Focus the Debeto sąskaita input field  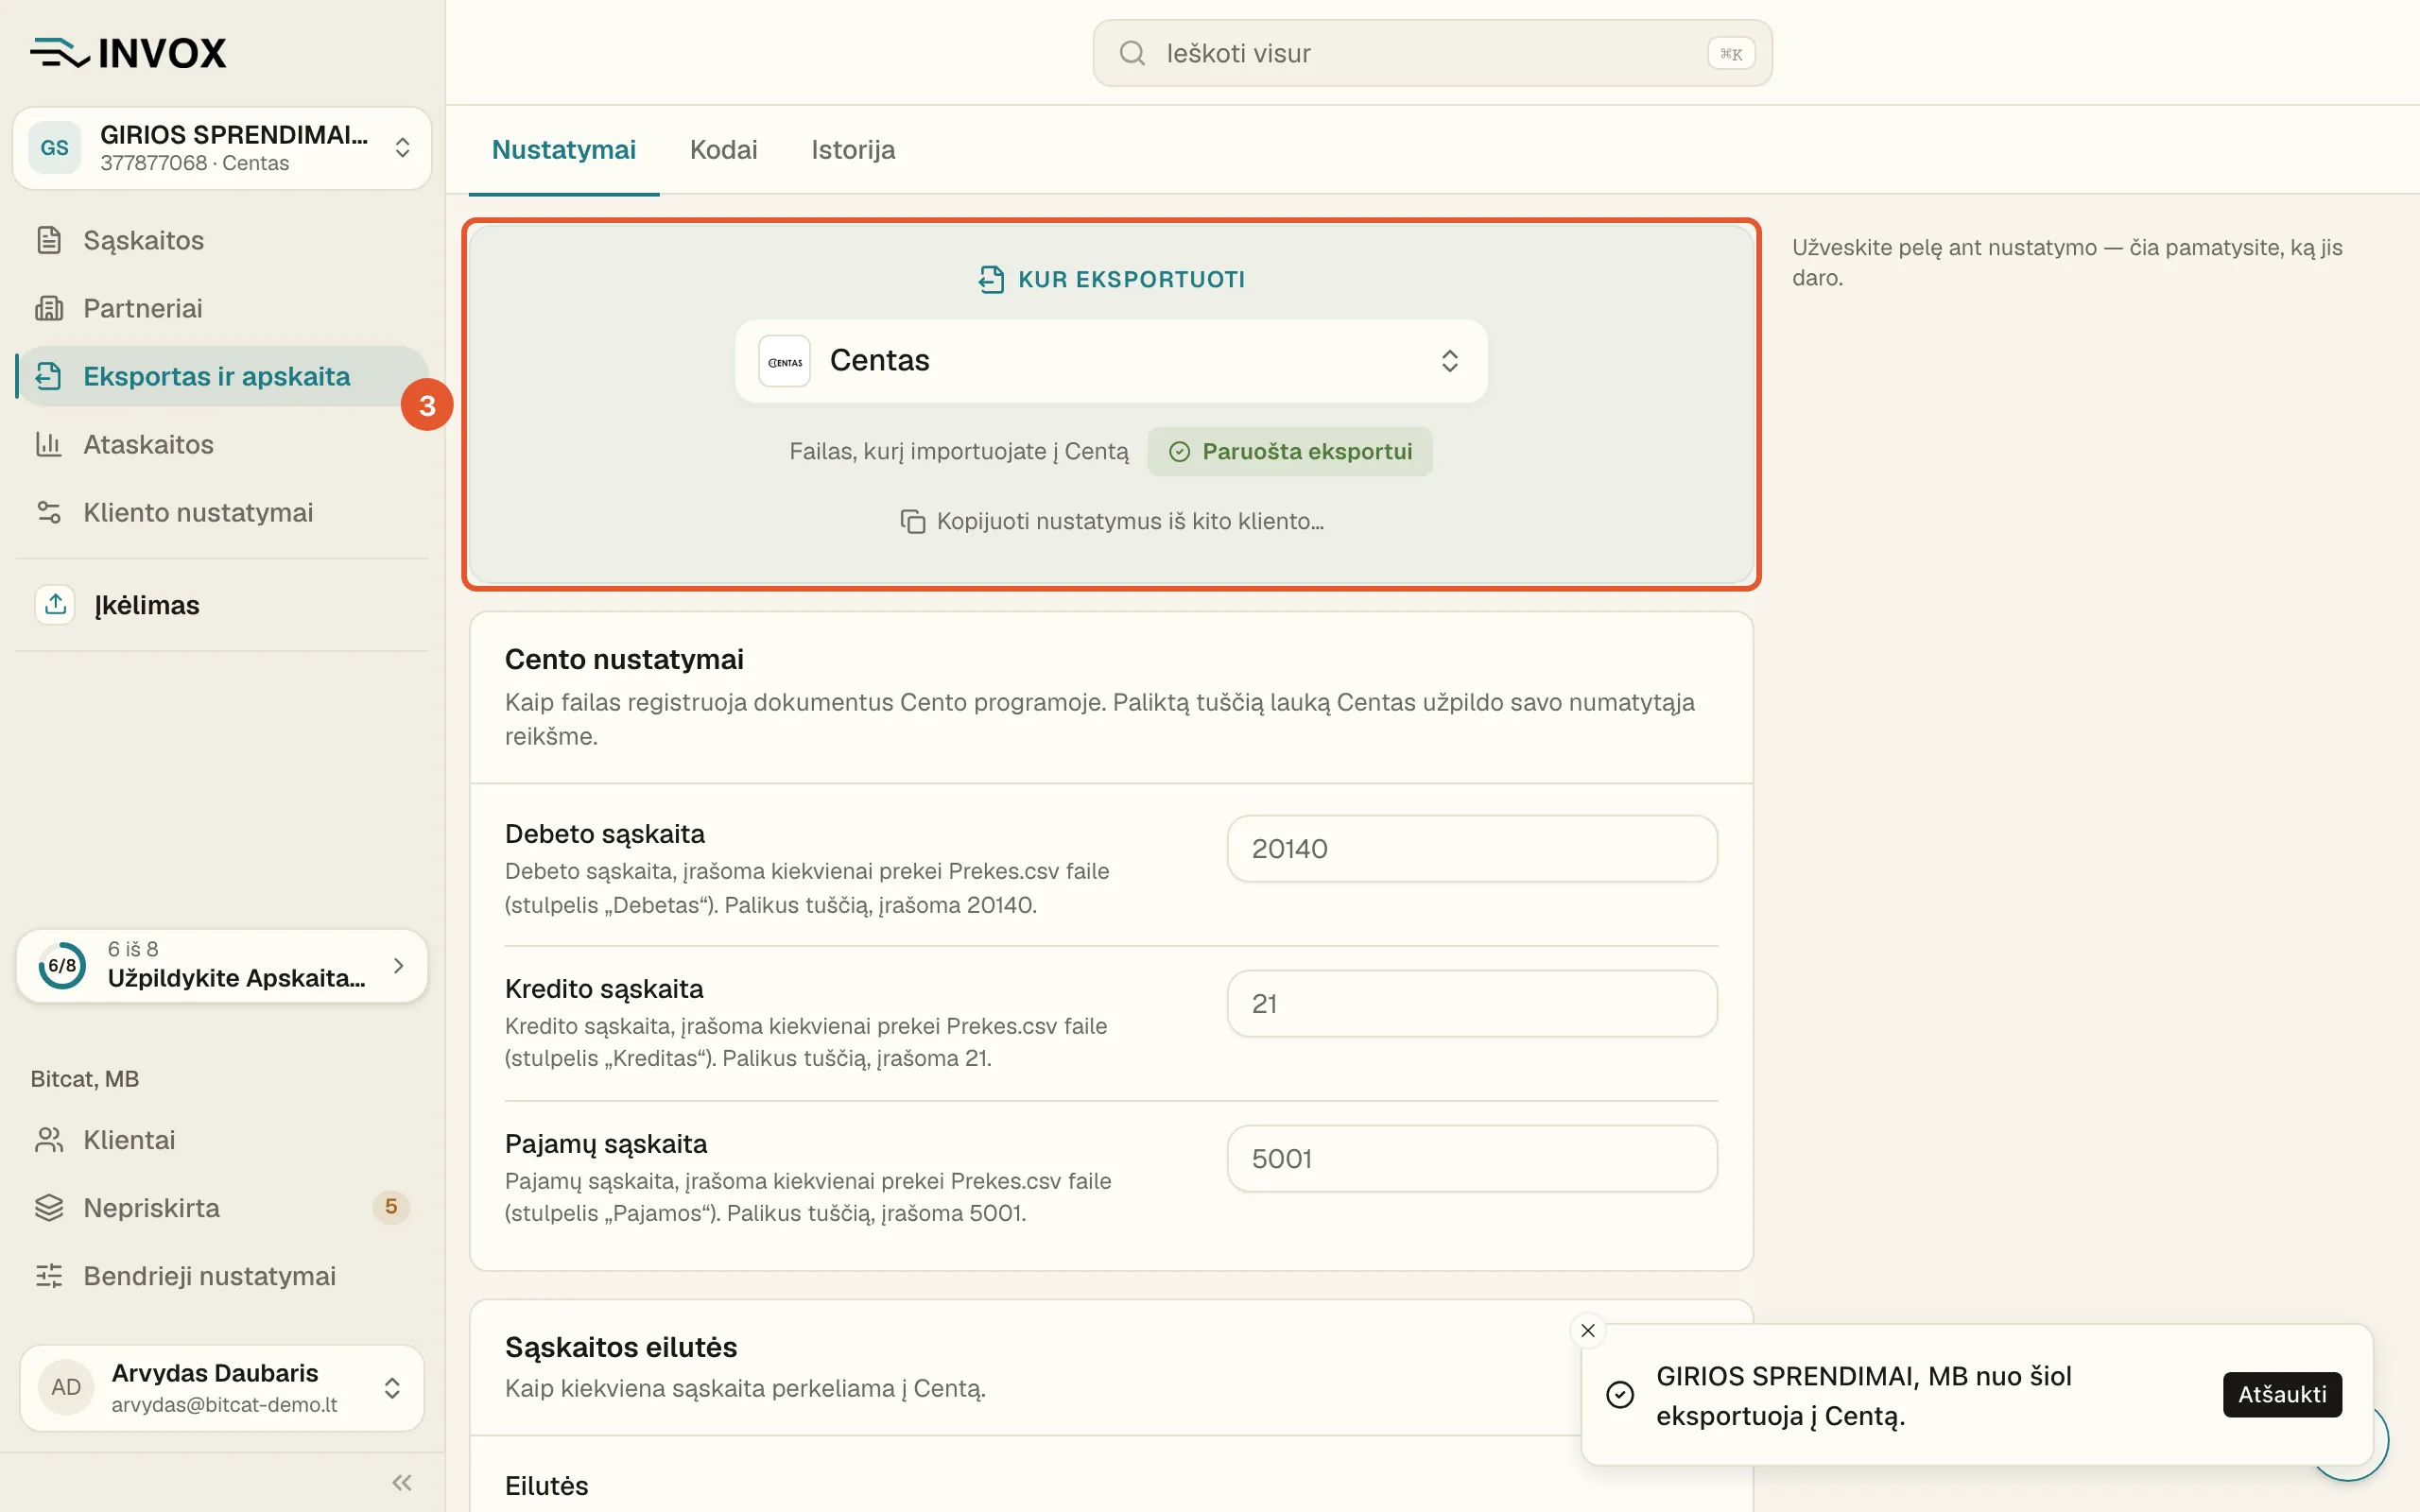point(1472,849)
